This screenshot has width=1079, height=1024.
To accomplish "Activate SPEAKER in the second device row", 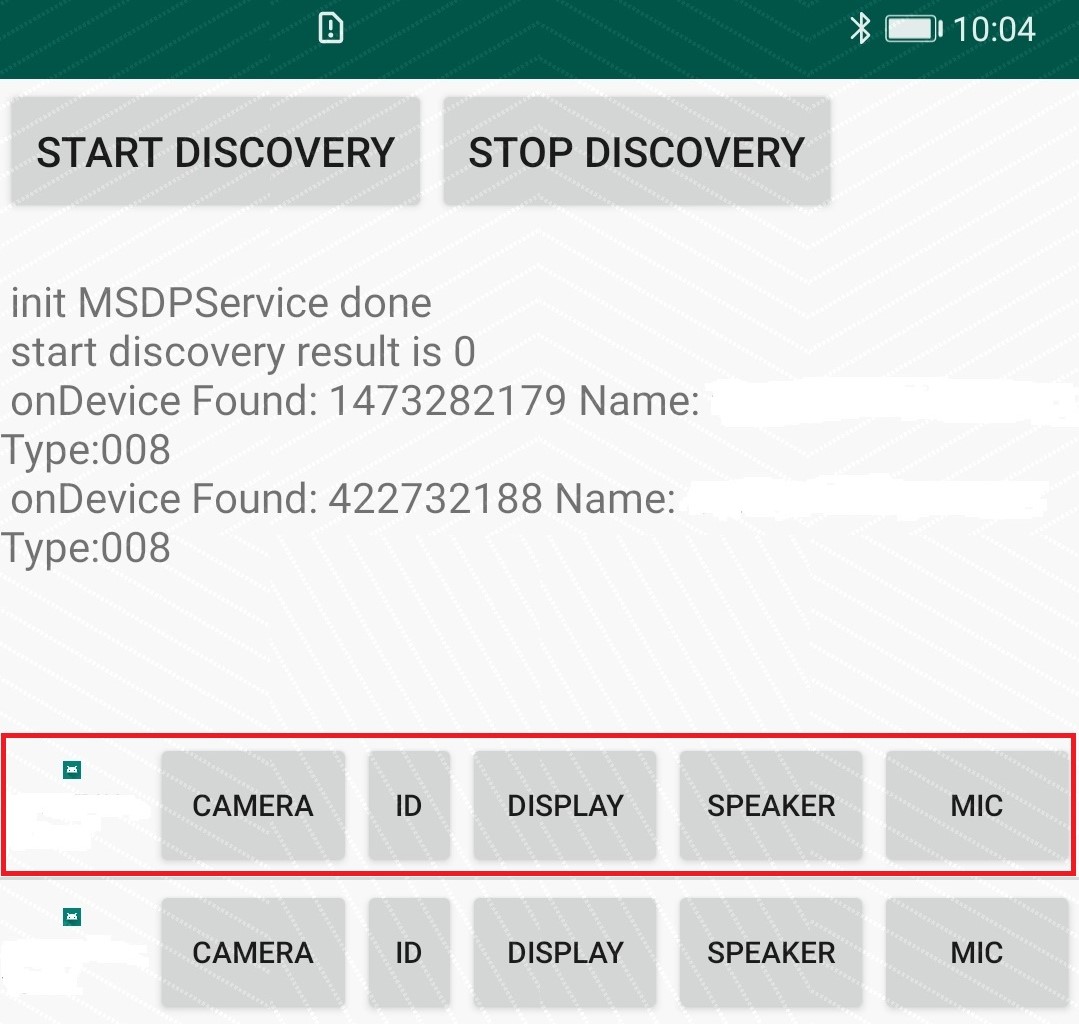I will pyautogui.click(x=771, y=952).
